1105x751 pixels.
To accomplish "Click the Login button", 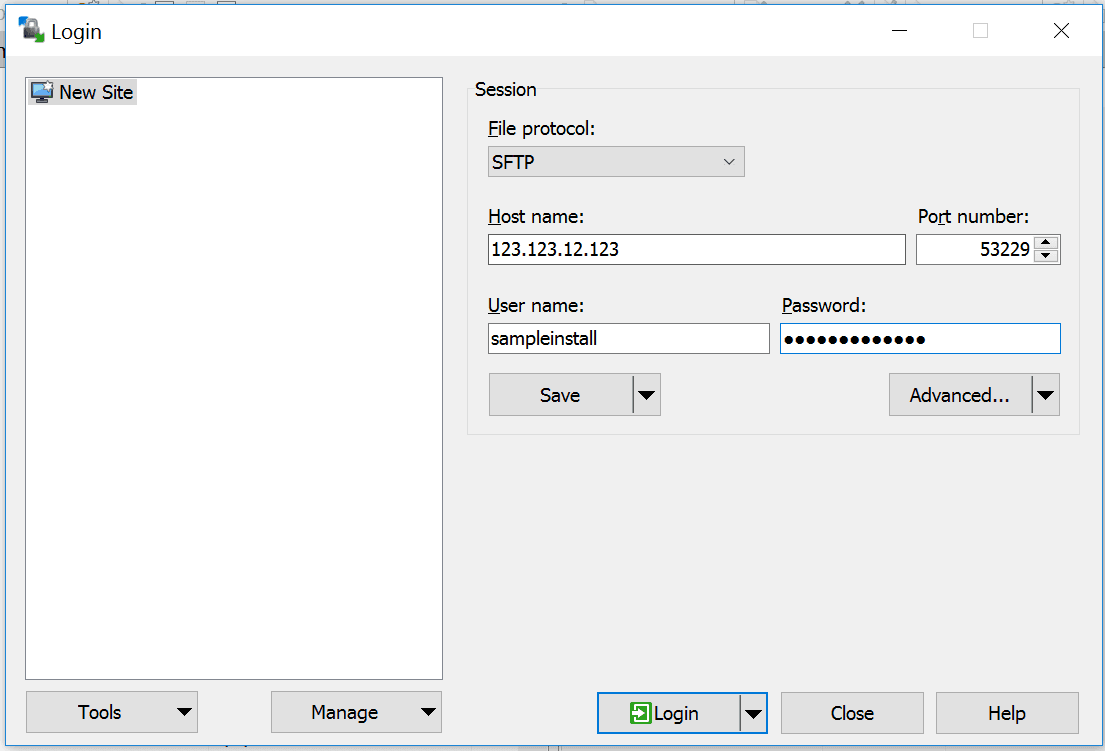I will (674, 713).
